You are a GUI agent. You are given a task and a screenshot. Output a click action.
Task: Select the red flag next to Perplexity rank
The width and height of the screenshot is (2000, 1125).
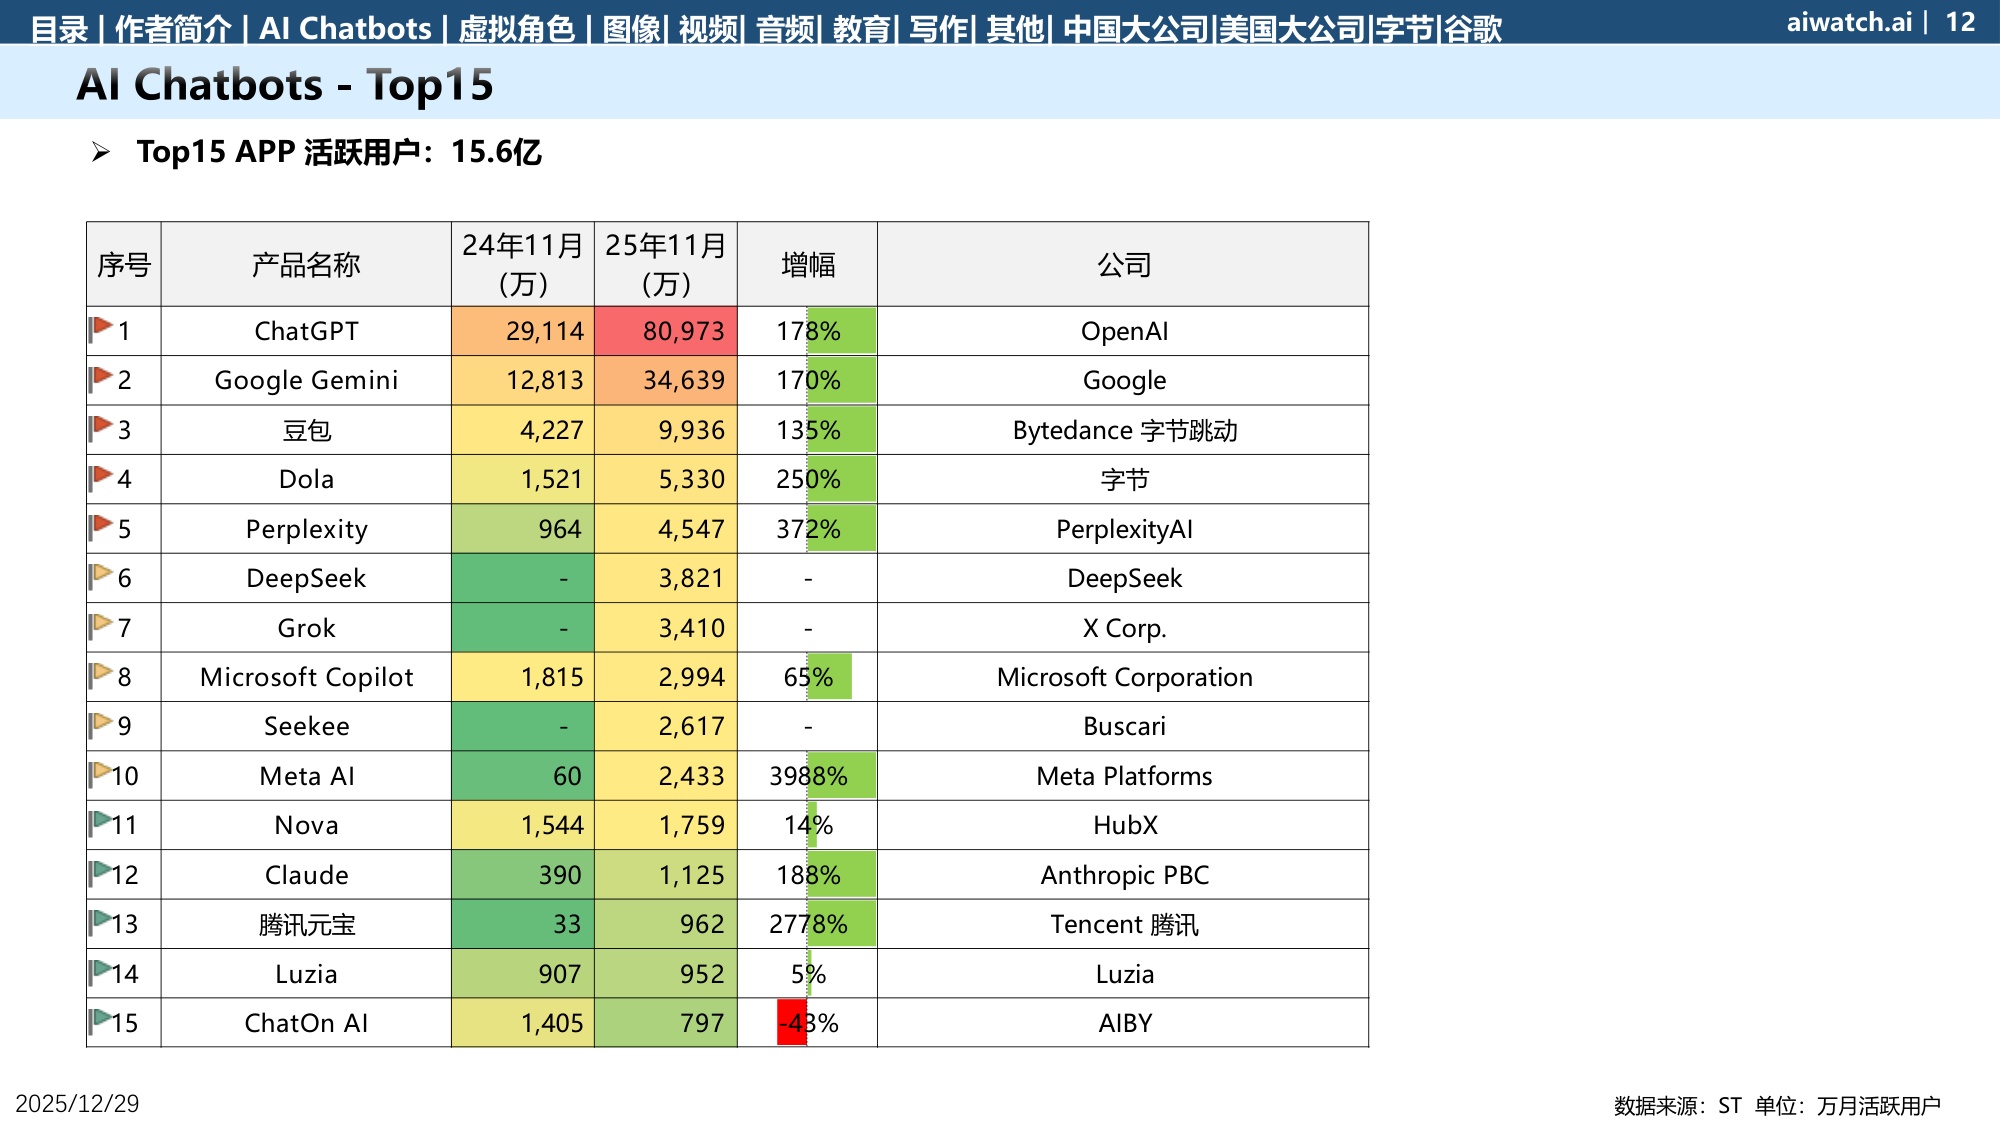(100, 526)
